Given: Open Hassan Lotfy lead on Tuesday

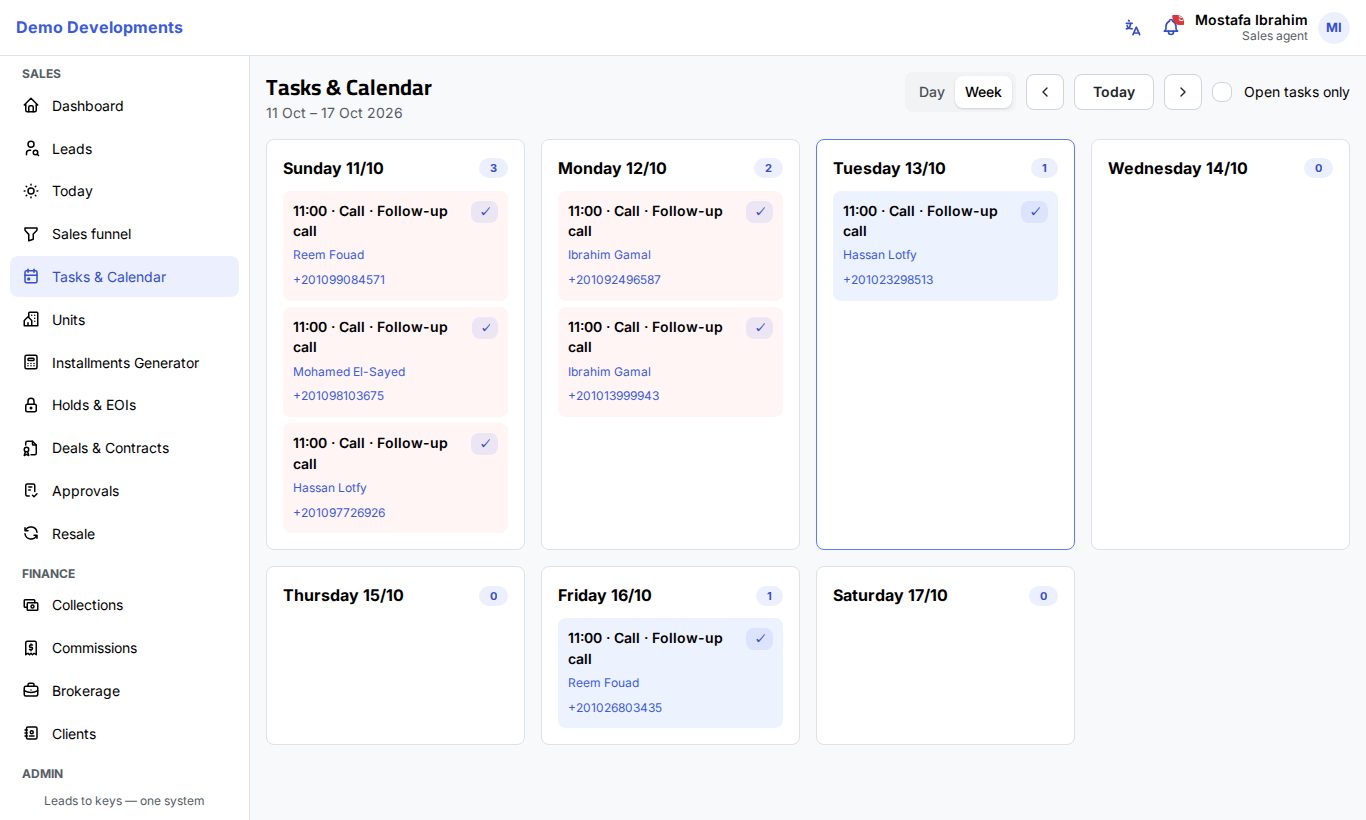Looking at the screenshot, I should tap(879, 255).
